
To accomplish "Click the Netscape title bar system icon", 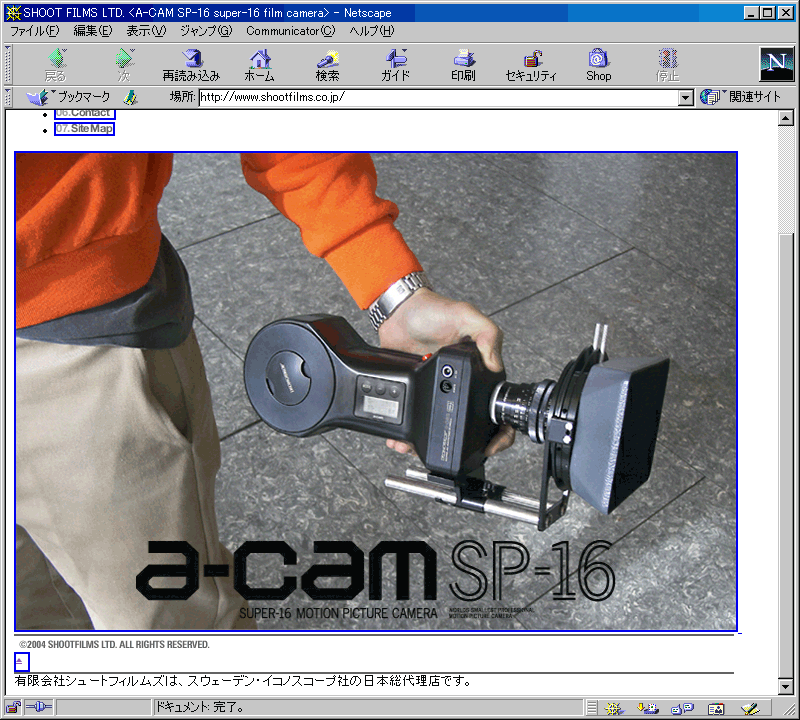I will click(x=13, y=13).
